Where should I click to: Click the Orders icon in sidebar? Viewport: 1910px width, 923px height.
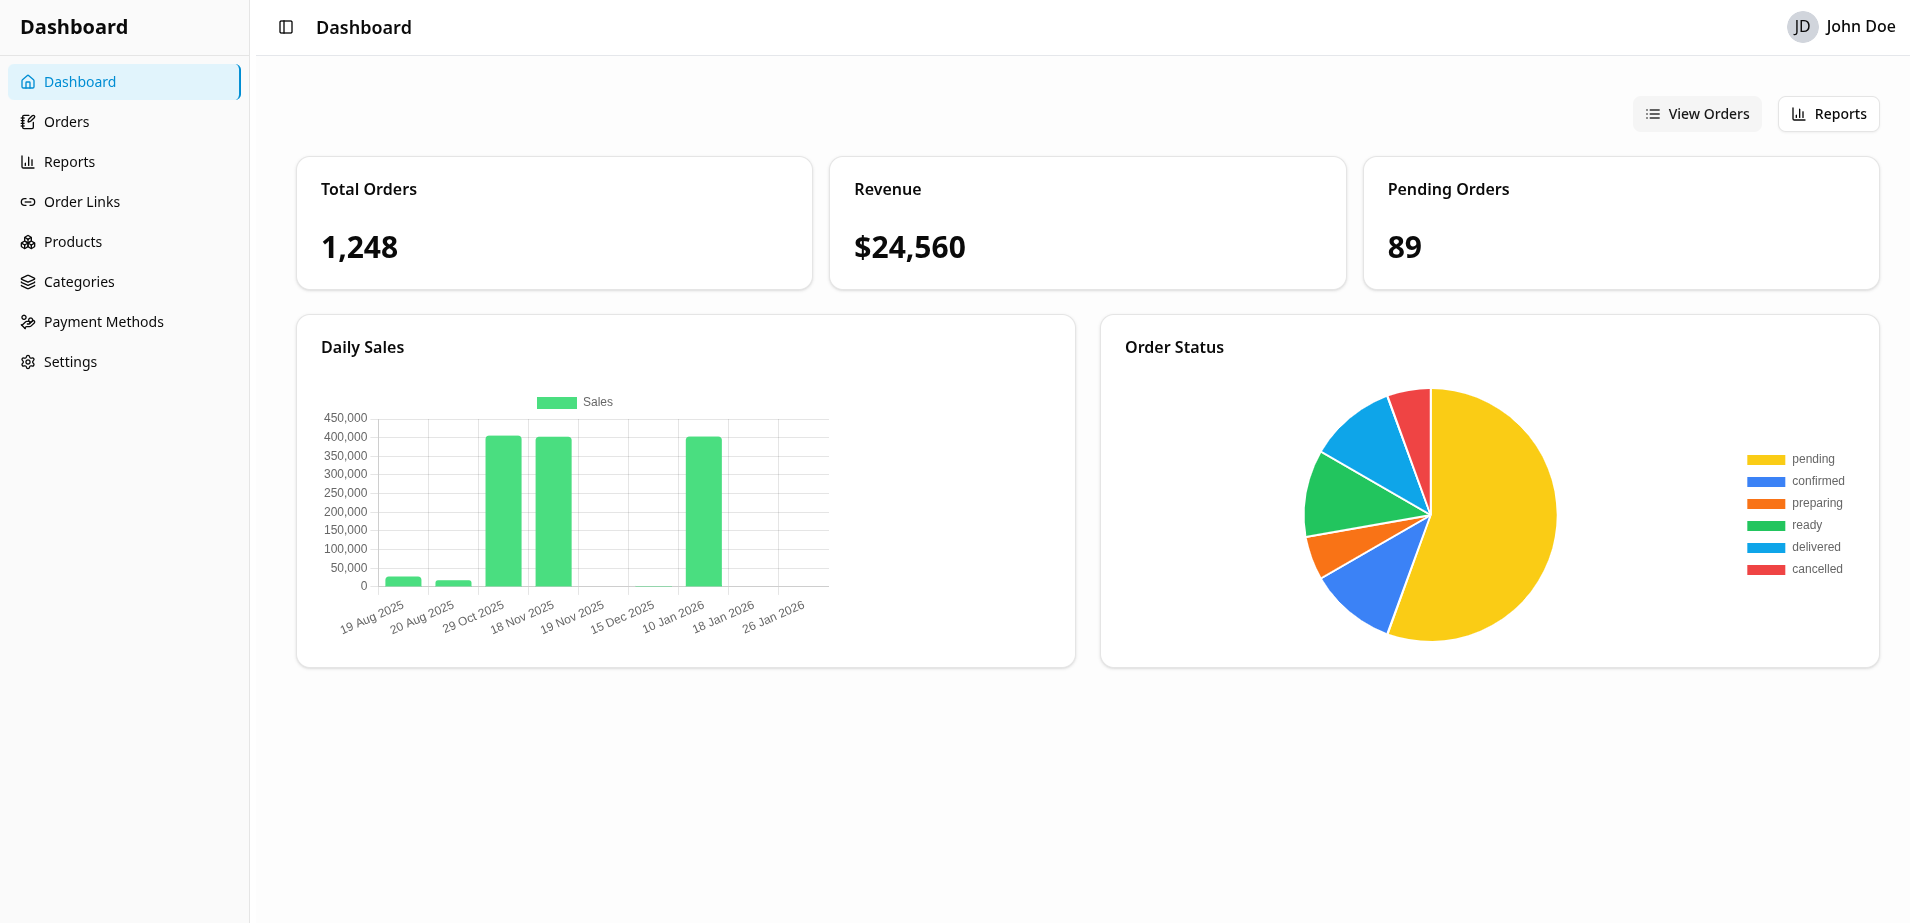28,122
